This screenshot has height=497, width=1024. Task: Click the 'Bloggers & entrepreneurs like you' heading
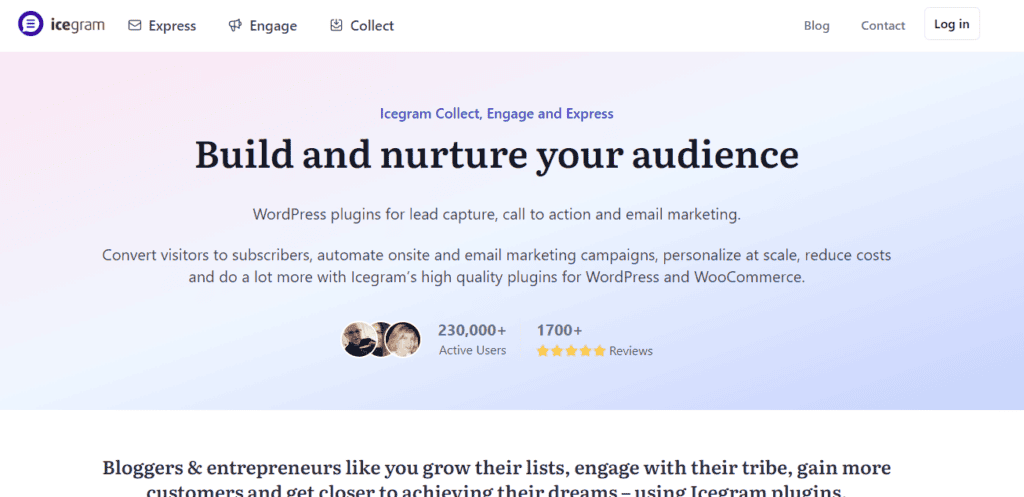coord(497,479)
